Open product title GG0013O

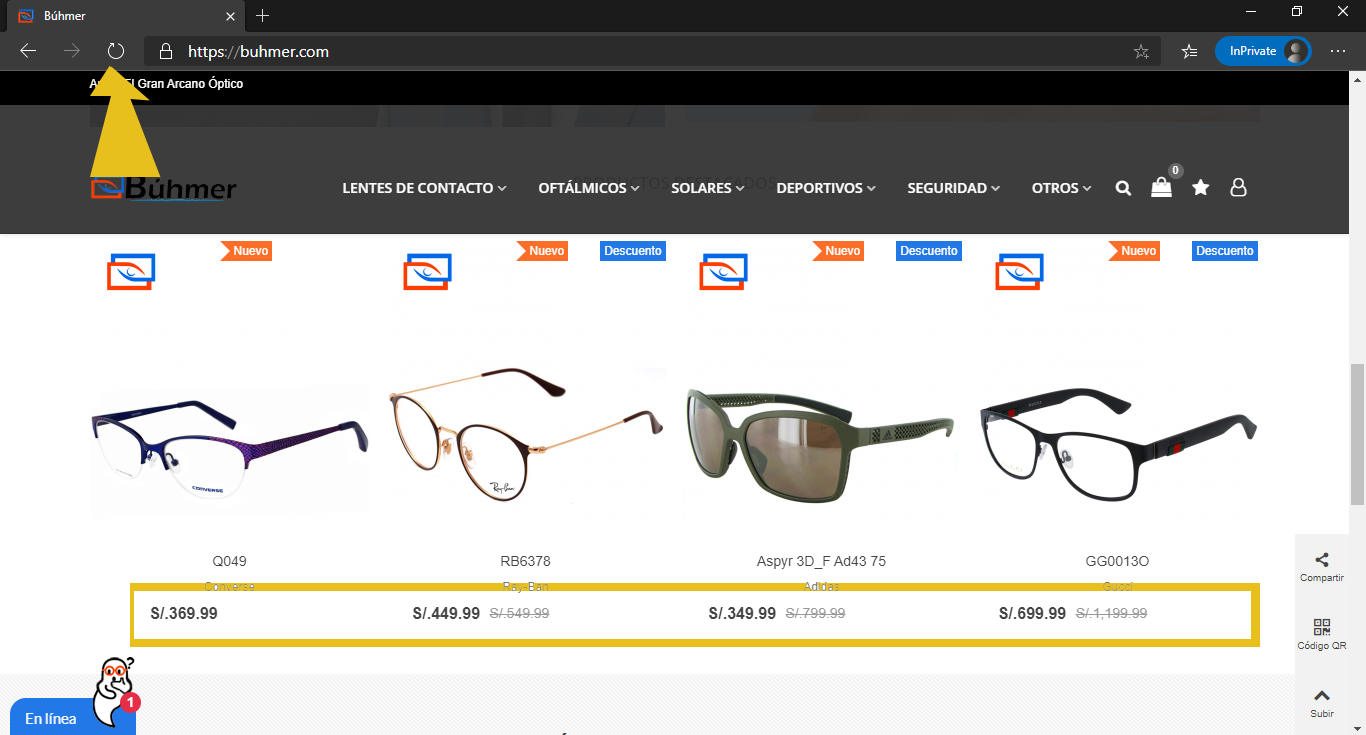[1117, 561]
